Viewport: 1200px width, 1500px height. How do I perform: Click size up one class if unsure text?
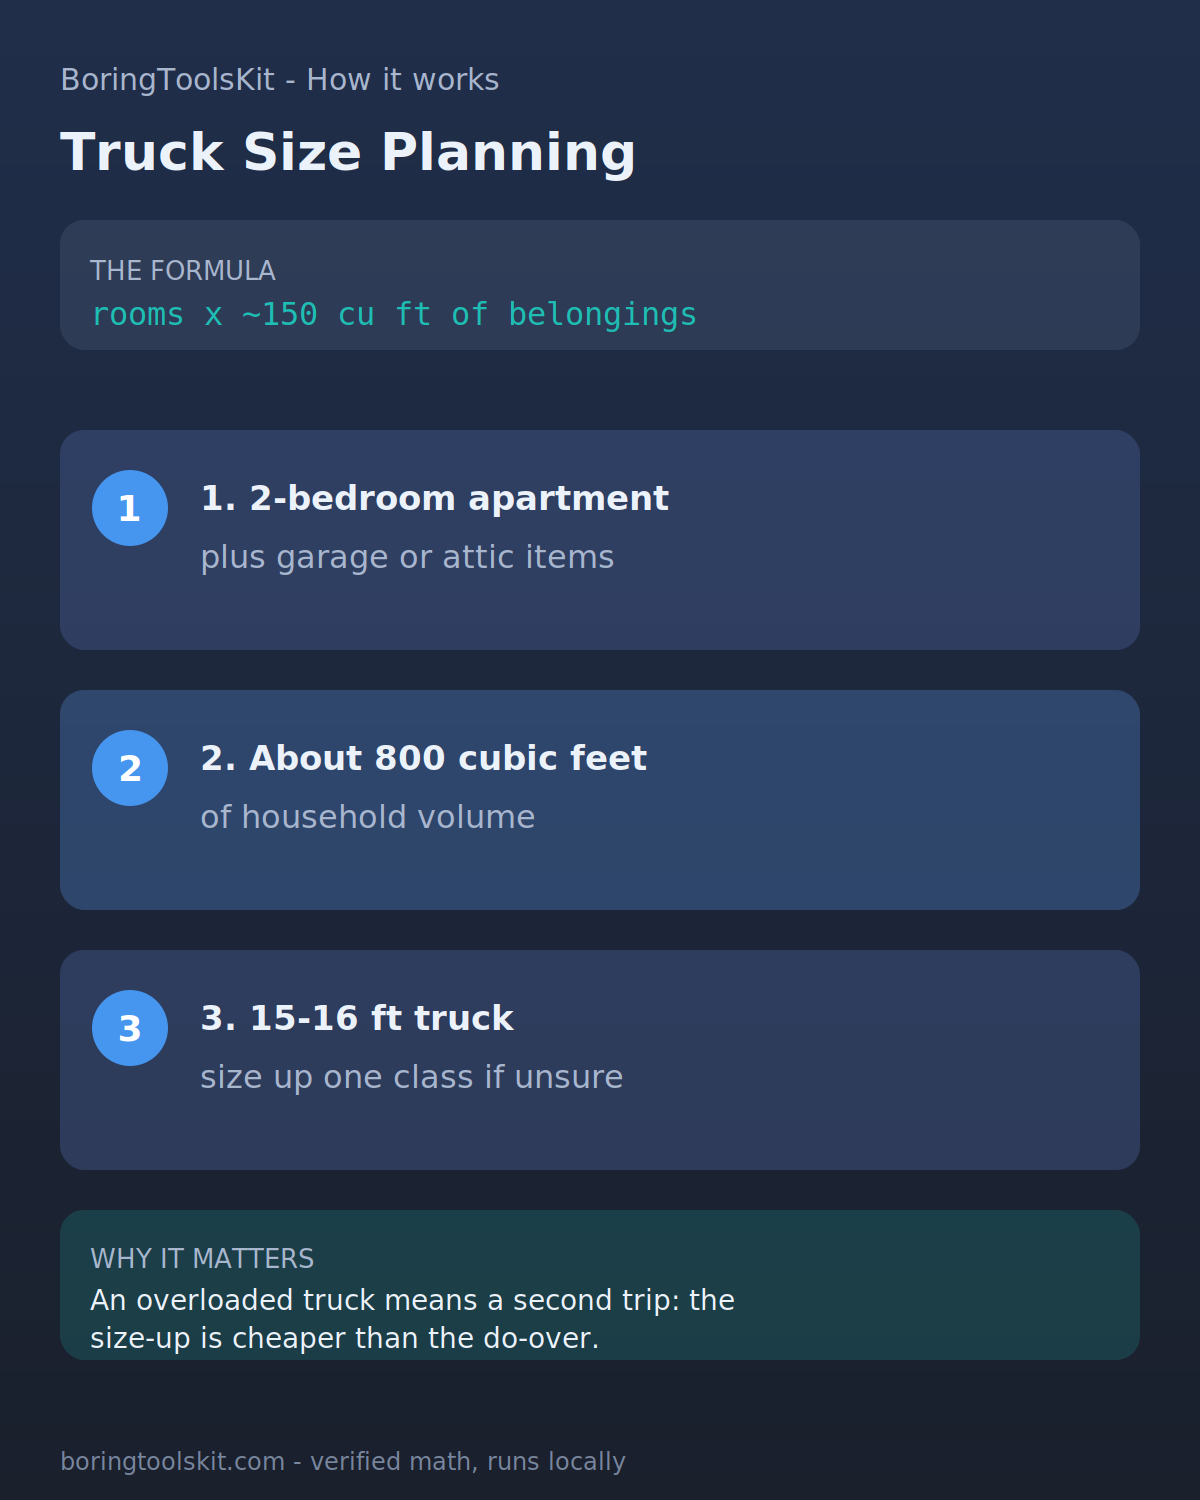coord(412,1077)
